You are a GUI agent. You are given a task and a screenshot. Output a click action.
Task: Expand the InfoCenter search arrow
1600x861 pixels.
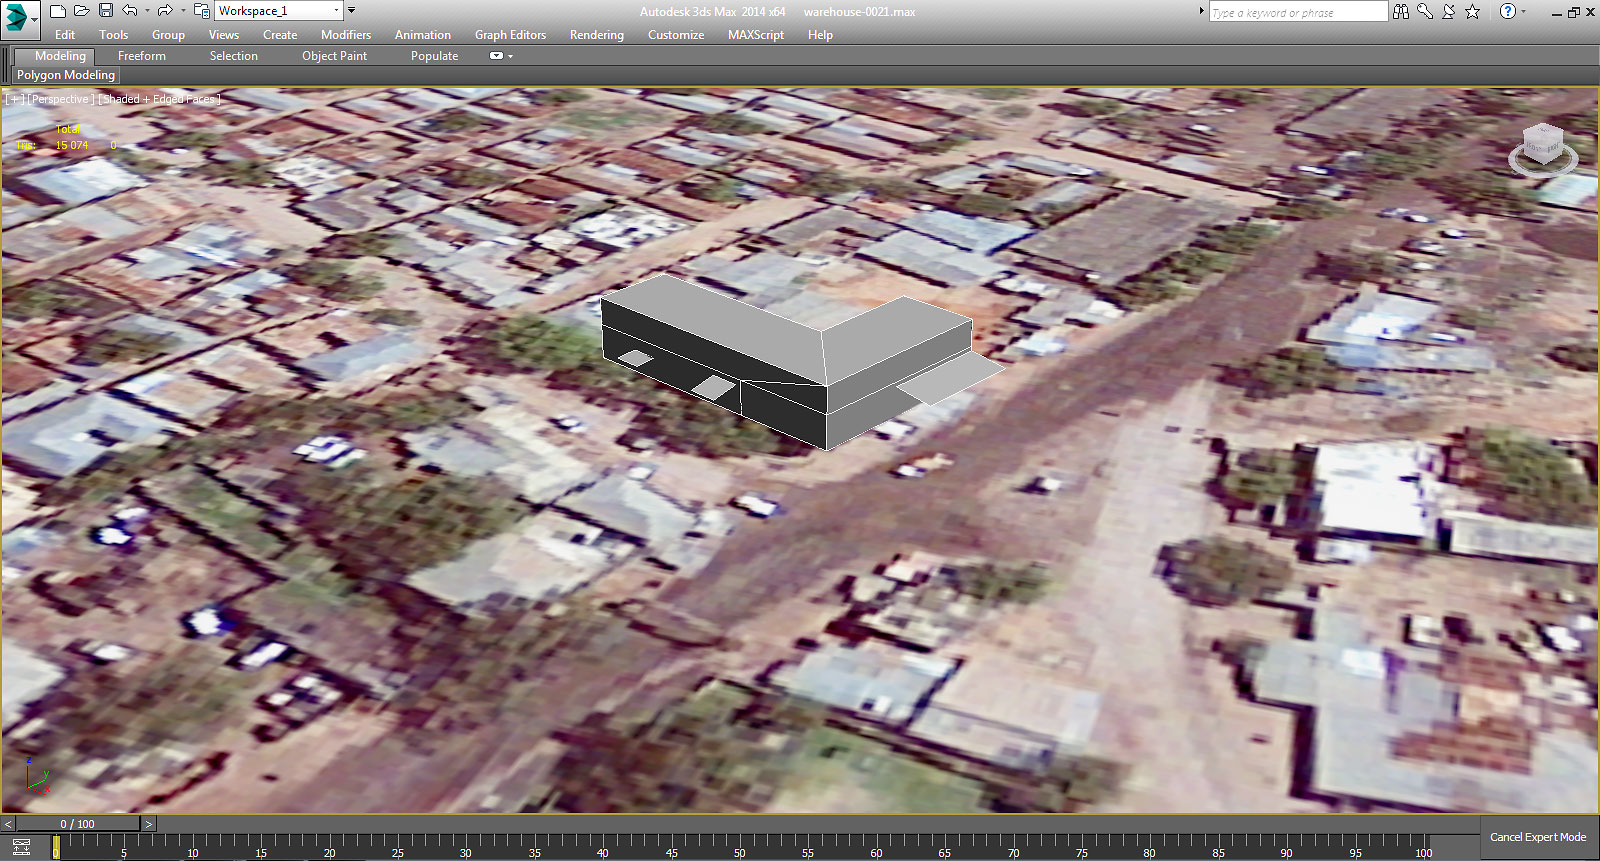[1202, 11]
